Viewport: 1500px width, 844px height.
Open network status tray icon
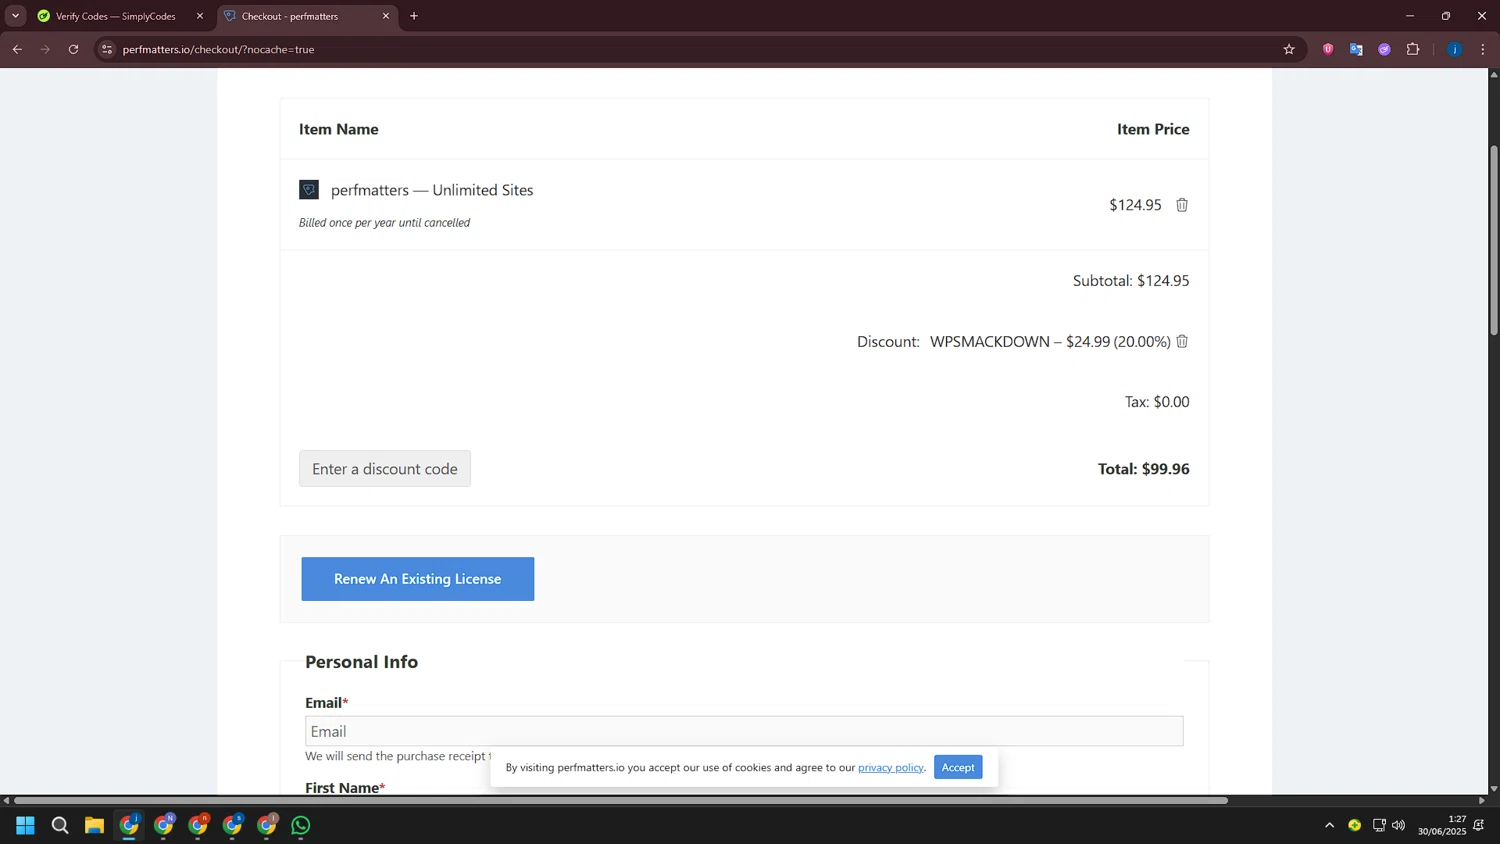click(x=1379, y=825)
